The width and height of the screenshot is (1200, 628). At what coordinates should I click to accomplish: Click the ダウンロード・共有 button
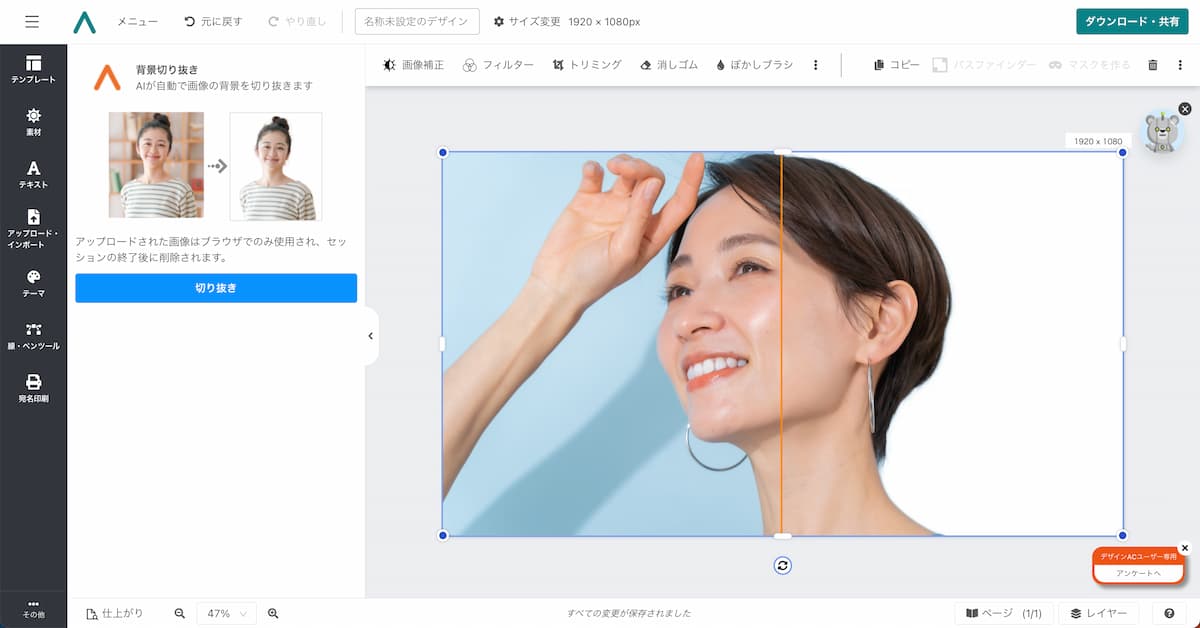click(1131, 20)
